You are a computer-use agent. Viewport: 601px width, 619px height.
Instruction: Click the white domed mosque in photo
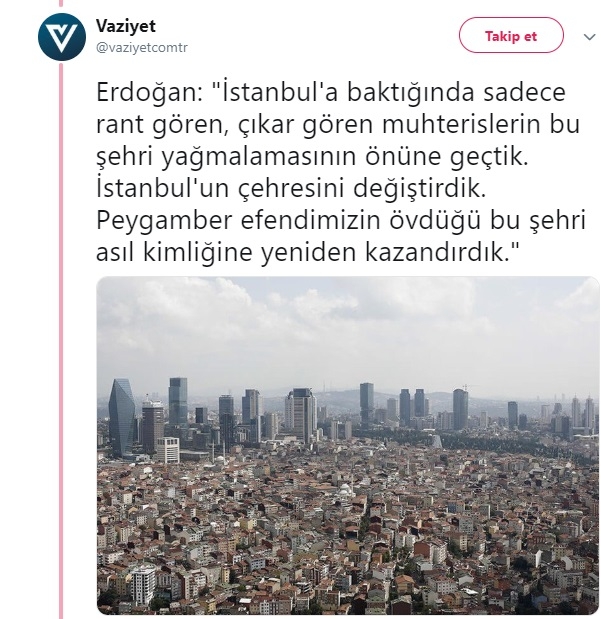(344, 490)
